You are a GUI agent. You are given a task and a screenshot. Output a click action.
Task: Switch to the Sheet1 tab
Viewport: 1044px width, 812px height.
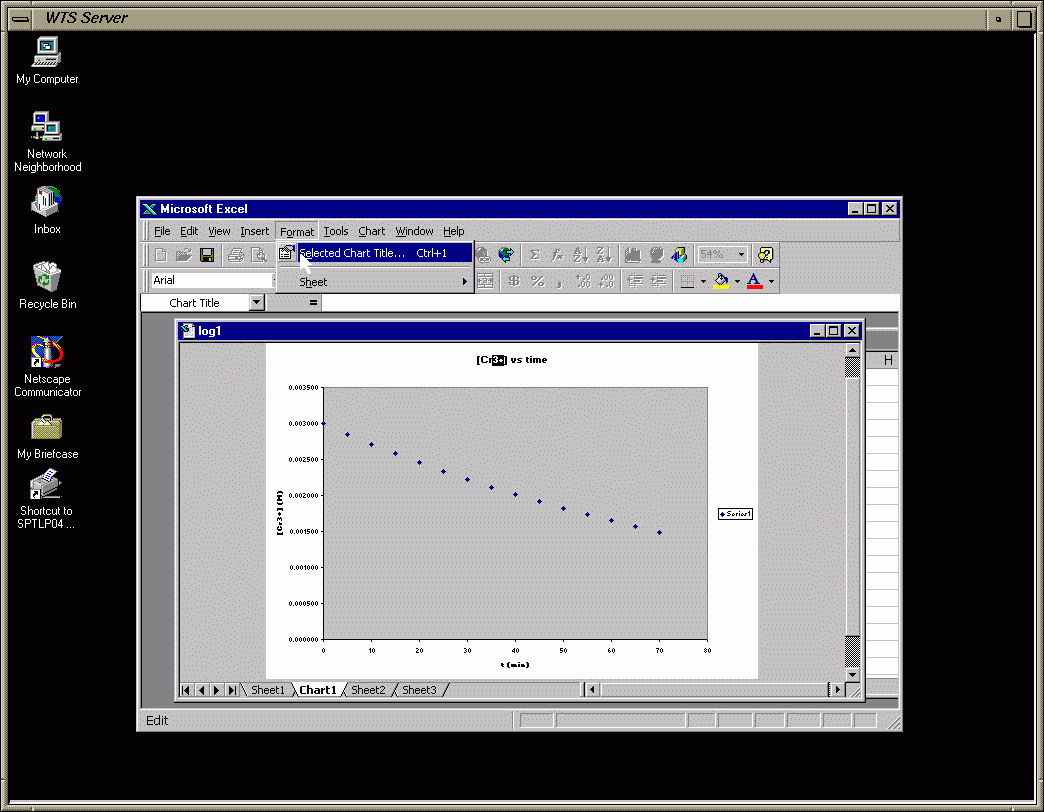tap(268, 690)
